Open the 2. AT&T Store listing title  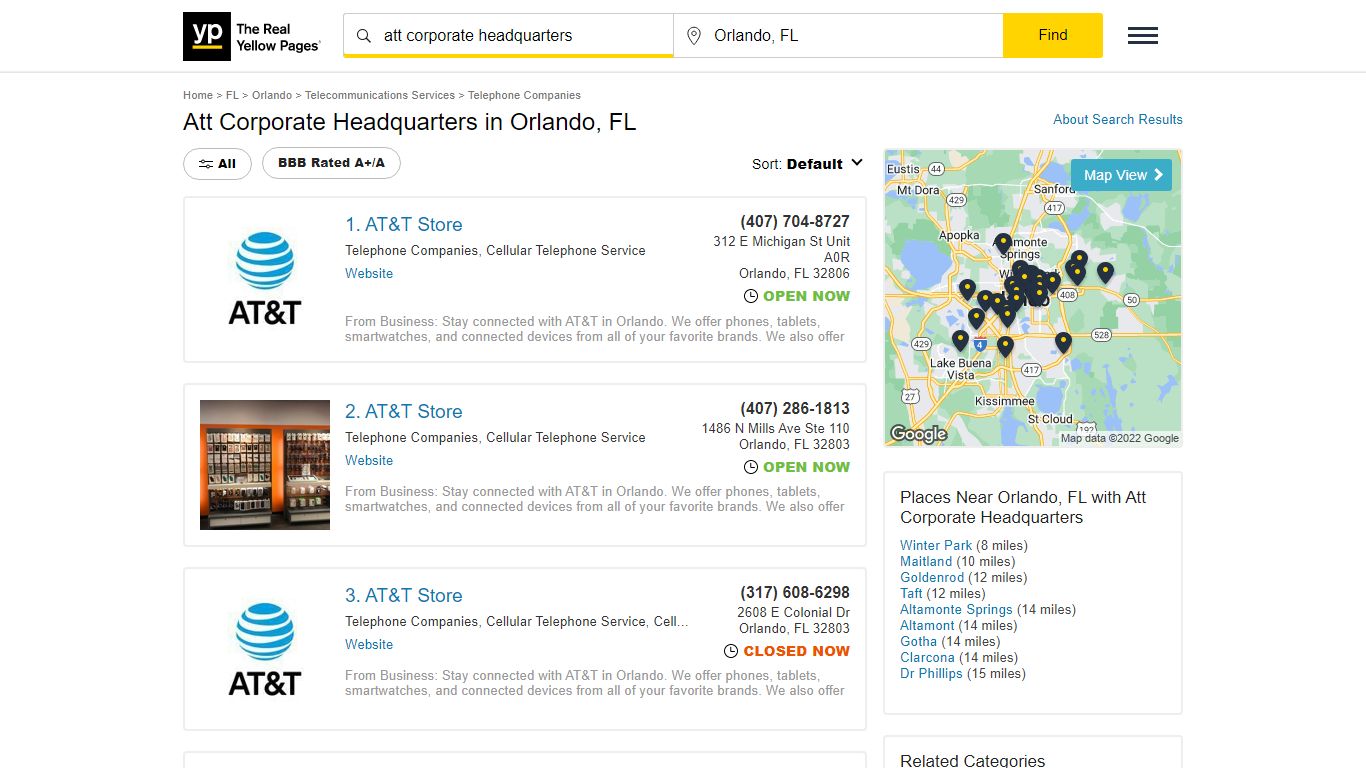[404, 412]
